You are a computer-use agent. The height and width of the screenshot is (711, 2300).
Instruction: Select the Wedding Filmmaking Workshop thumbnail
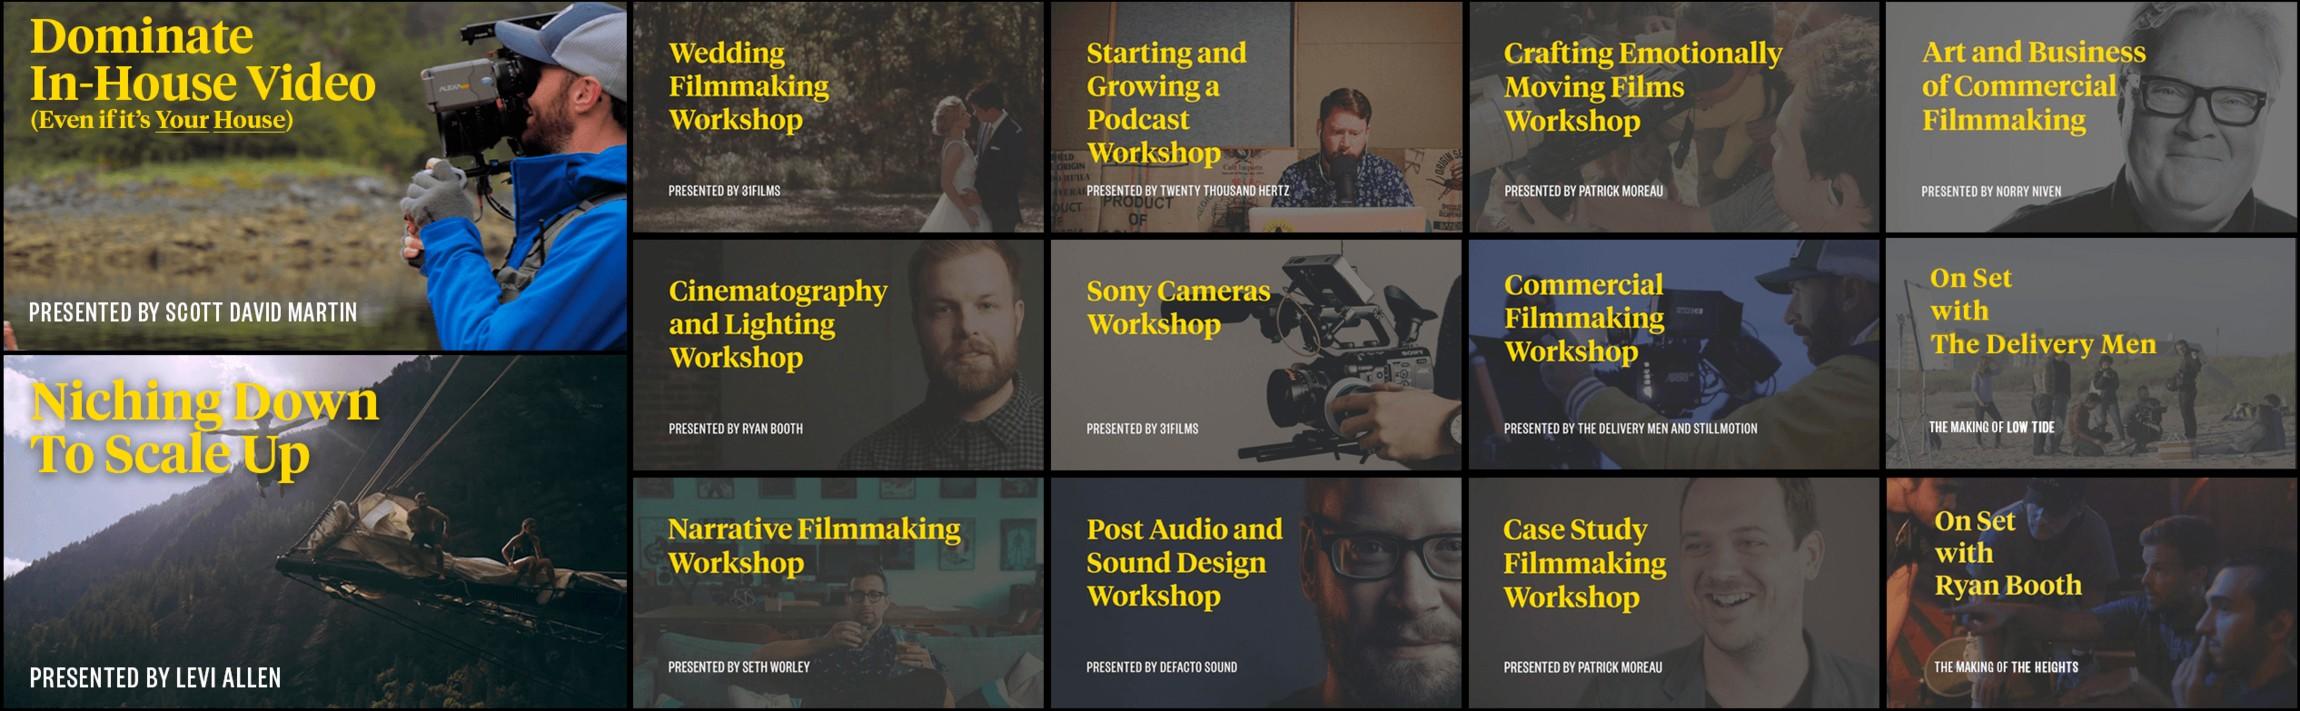pyautogui.click(x=838, y=117)
